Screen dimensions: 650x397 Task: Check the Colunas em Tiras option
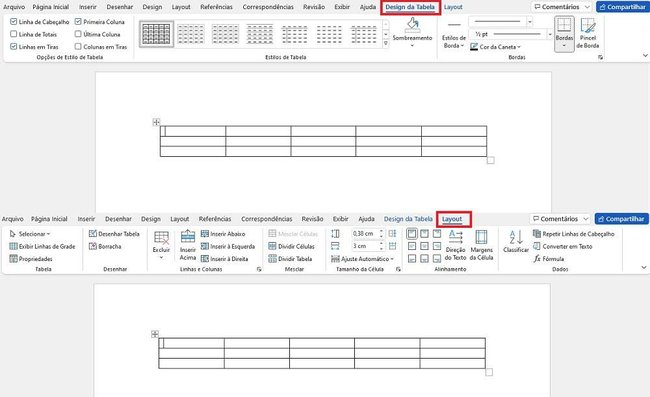click(78, 46)
